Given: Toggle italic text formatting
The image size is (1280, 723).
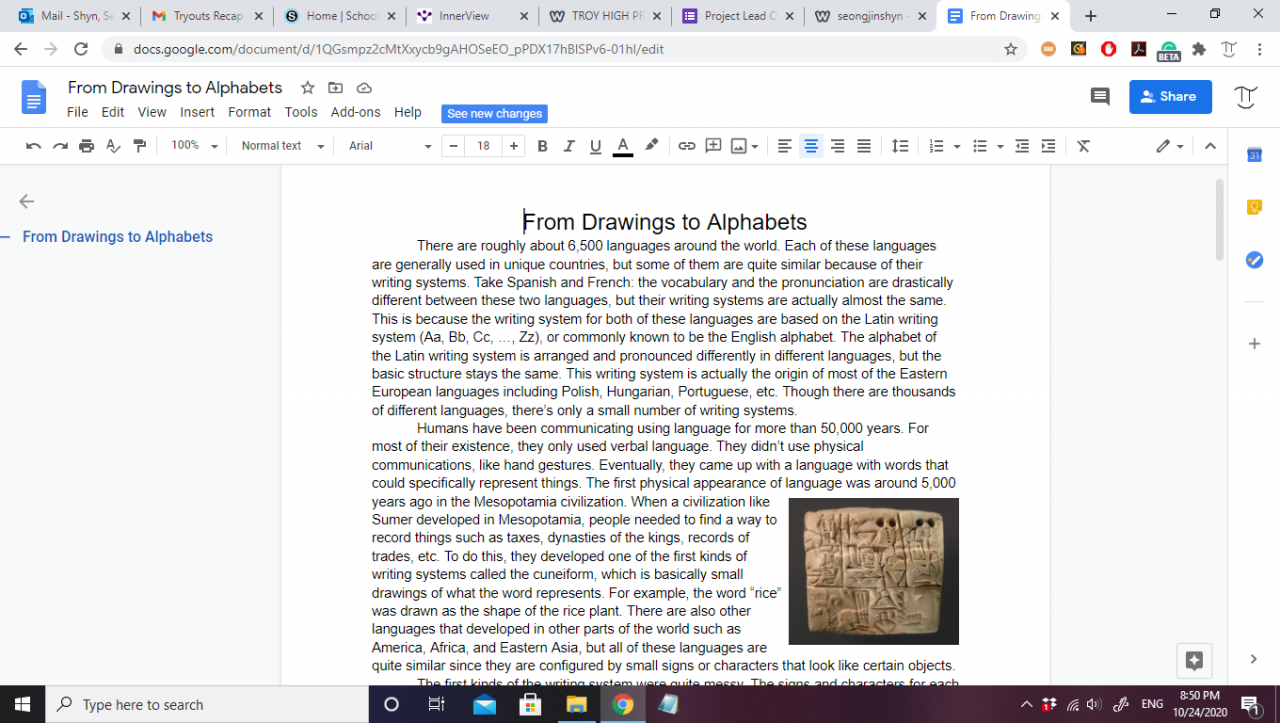Looking at the screenshot, I should [569, 146].
